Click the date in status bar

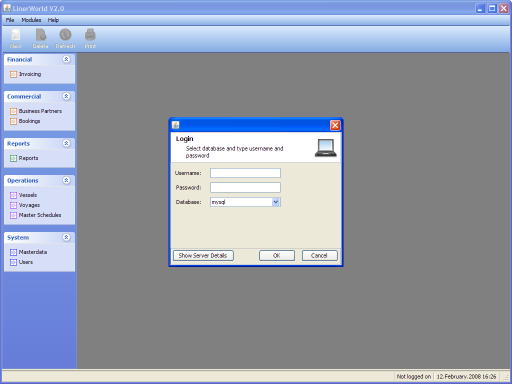466,377
